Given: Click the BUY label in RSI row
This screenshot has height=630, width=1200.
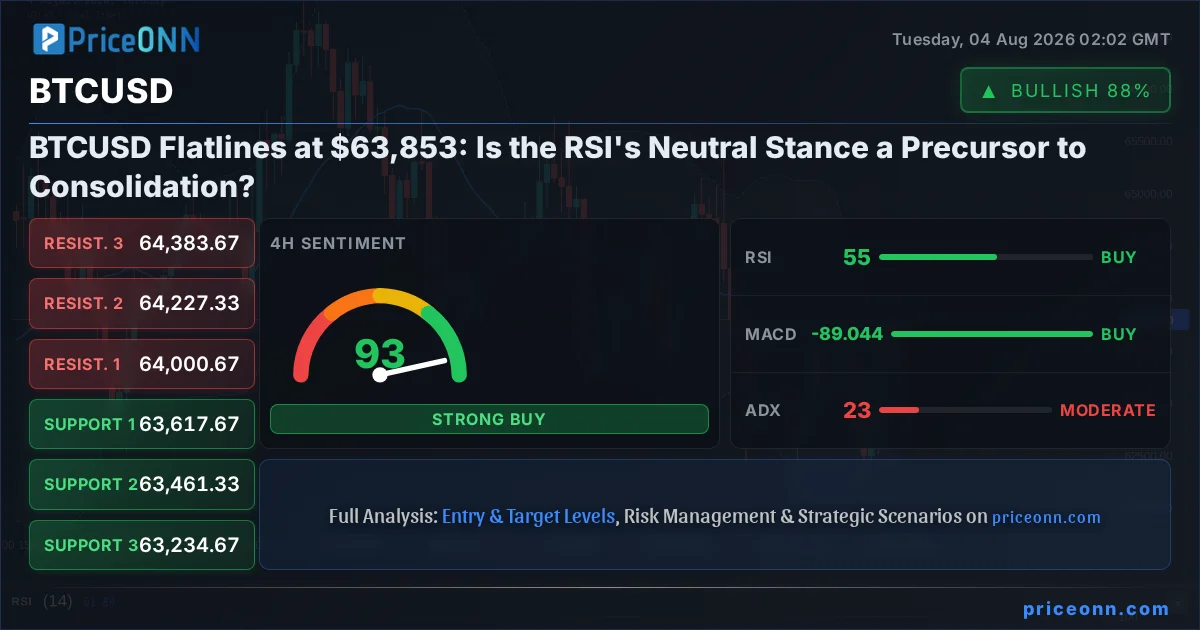Looking at the screenshot, I should (x=1118, y=257).
